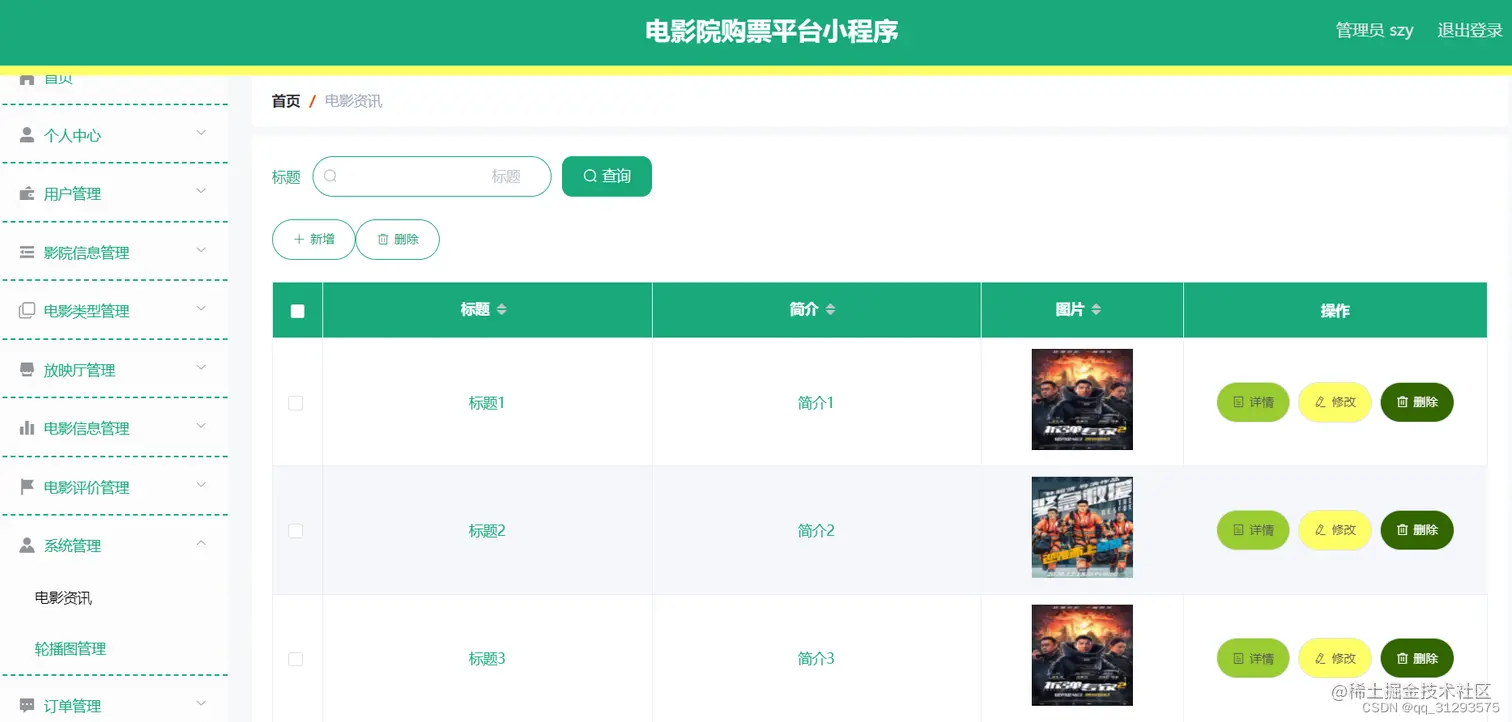Expand the 订单管理 menu chevron
Viewport: 1512px width, 722px height.
click(201, 703)
